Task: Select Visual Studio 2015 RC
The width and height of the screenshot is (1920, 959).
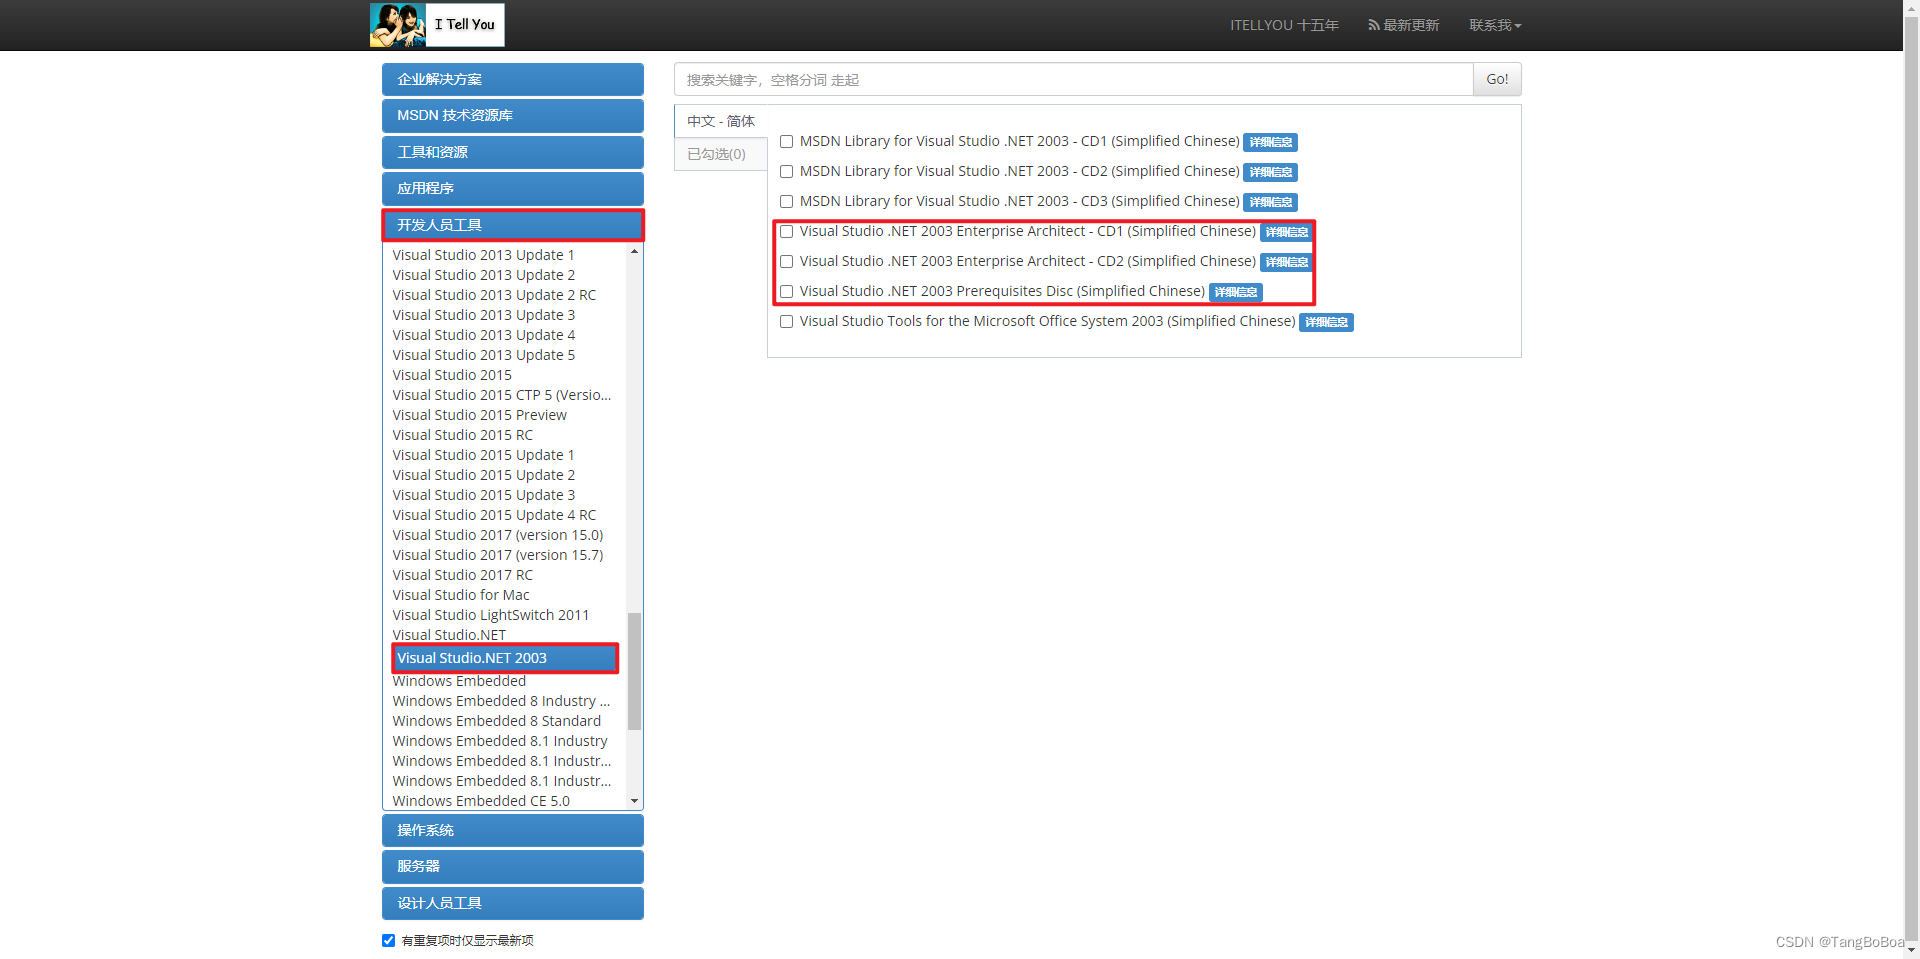Action: point(463,435)
